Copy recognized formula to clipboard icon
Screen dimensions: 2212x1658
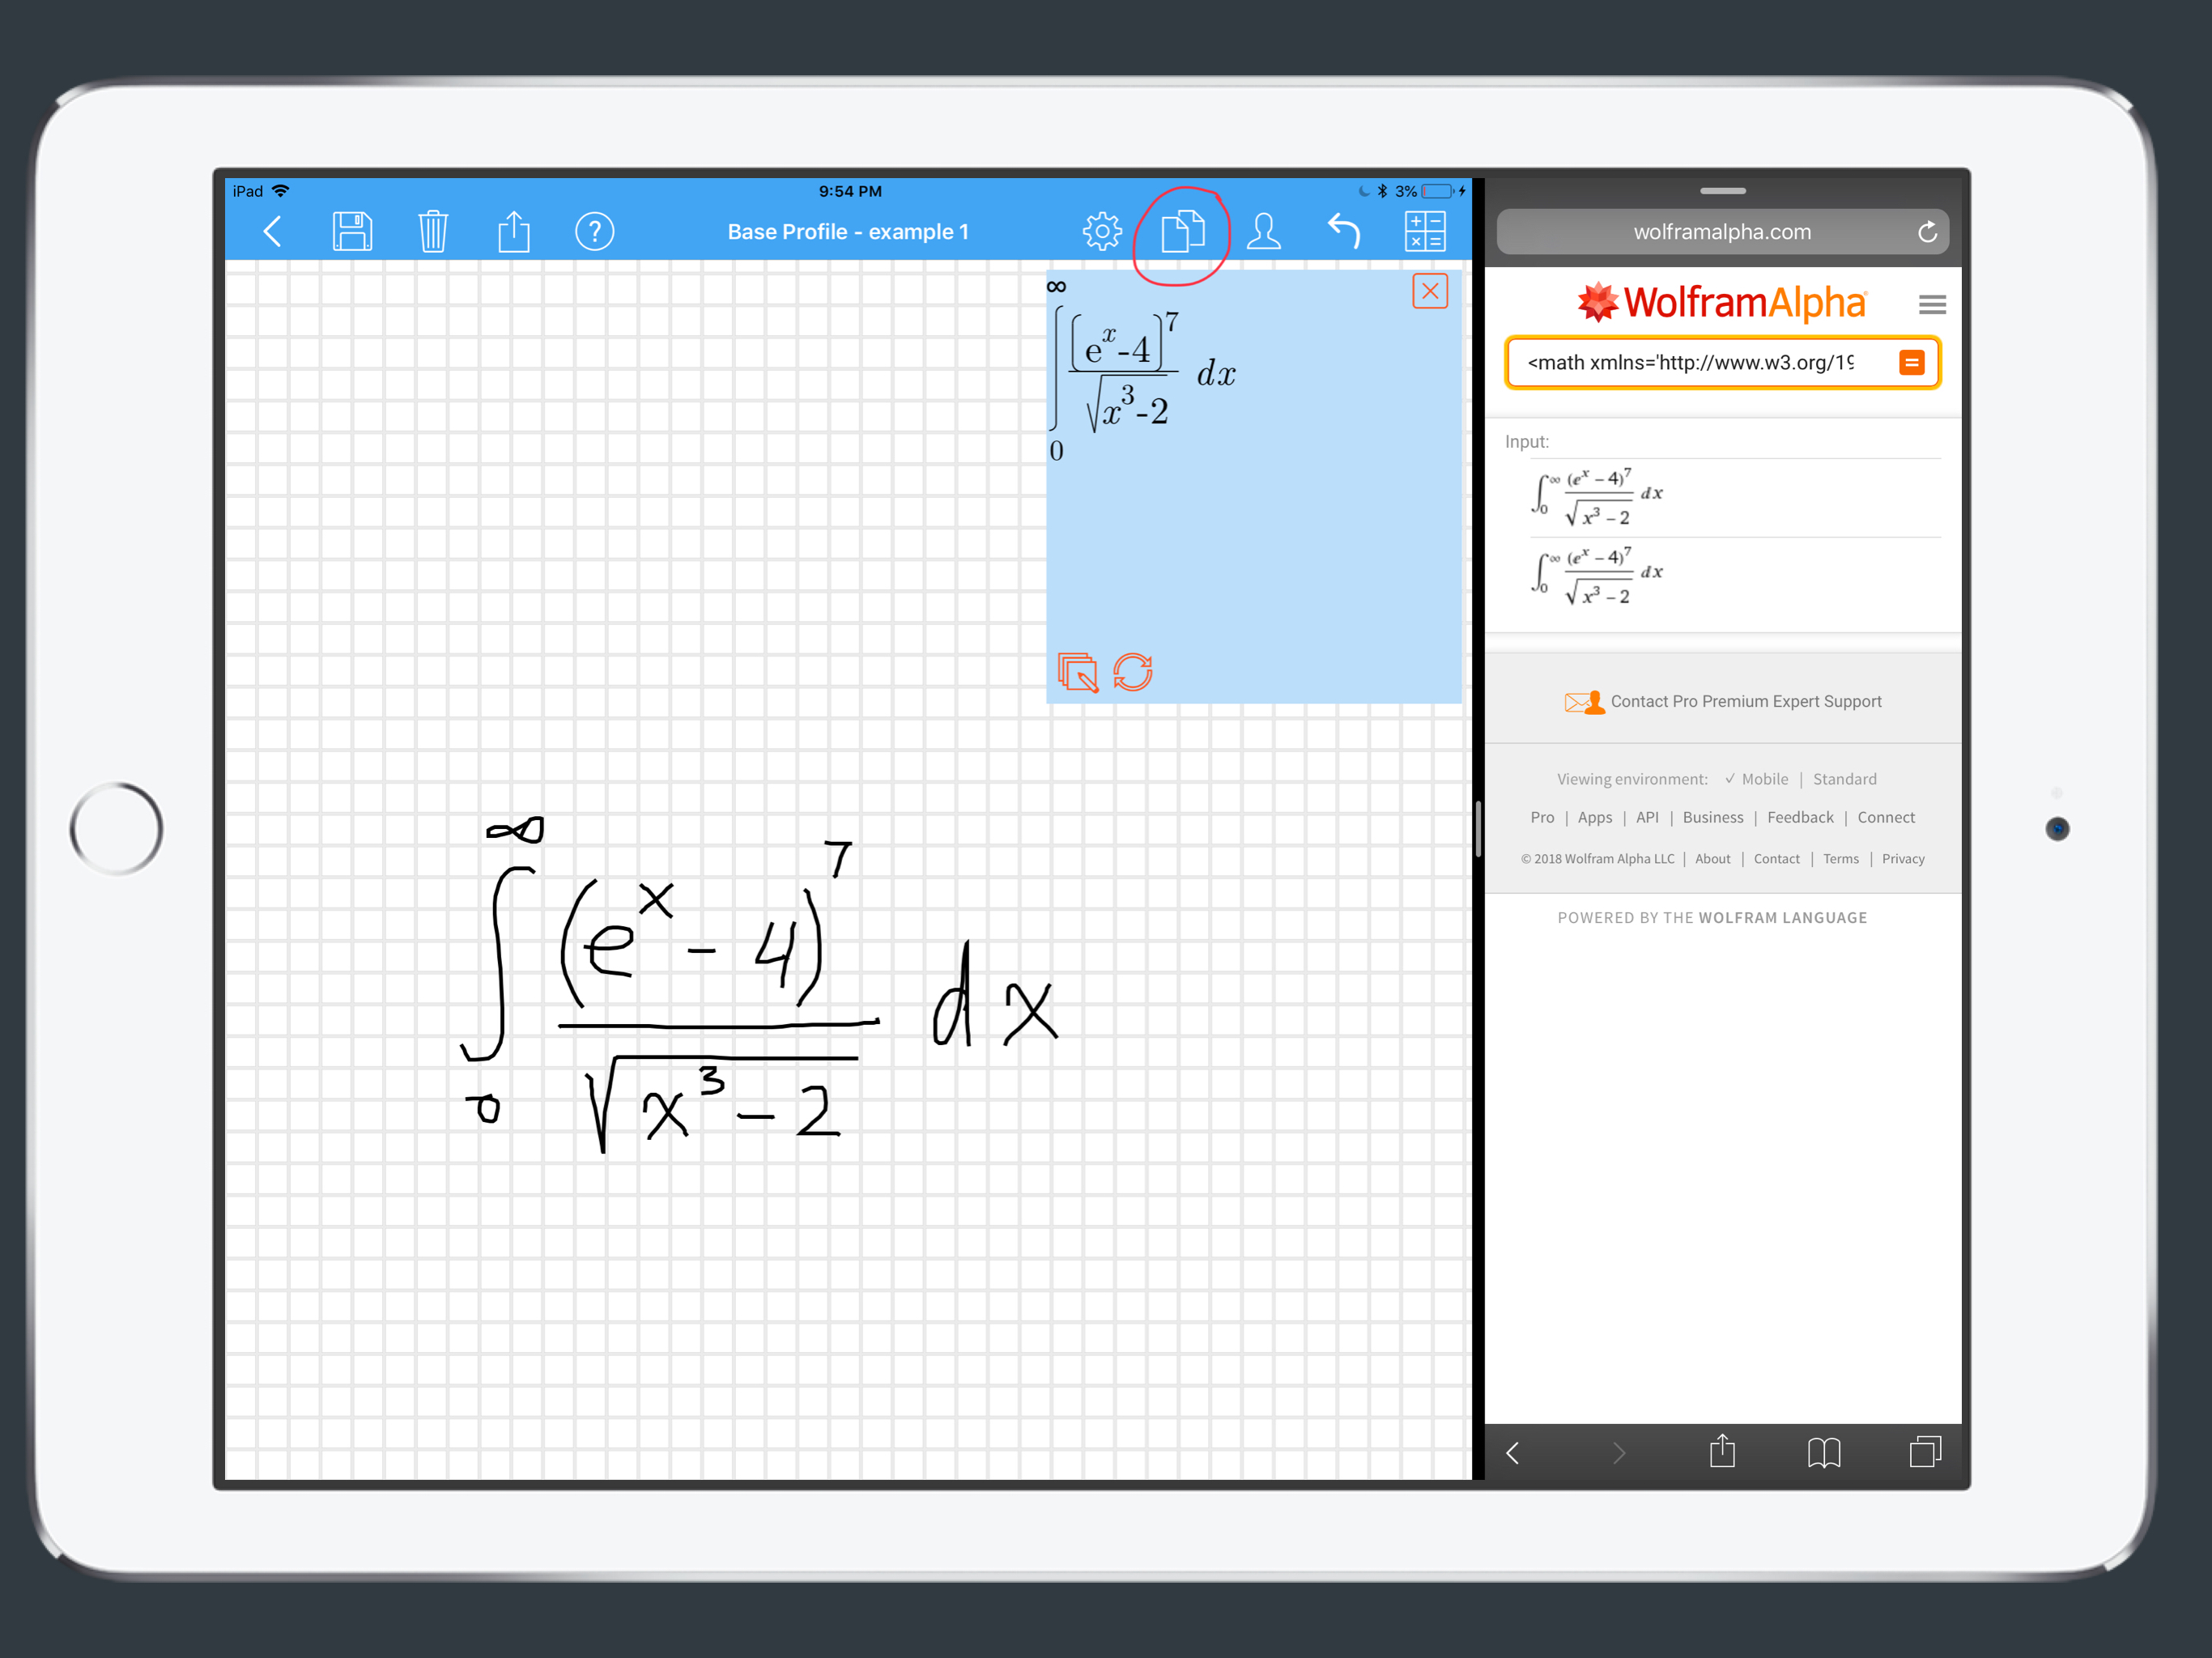coord(1078,672)
